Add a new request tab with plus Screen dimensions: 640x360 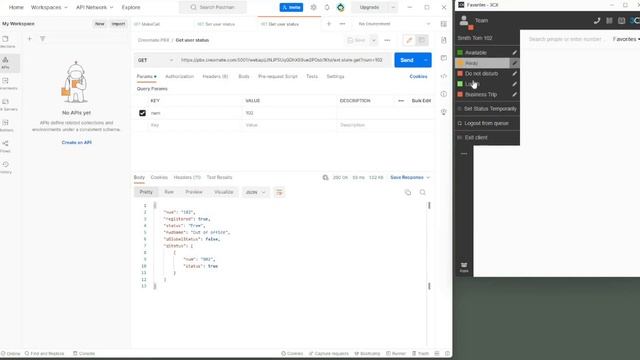[x=329, y=24]
